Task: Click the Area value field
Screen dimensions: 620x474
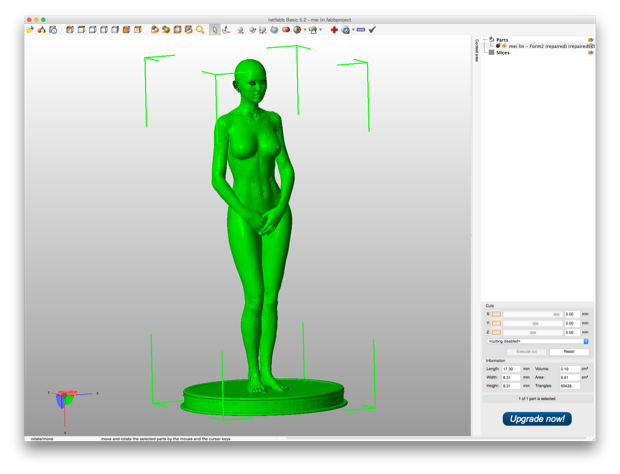Action: click(570, 378)
